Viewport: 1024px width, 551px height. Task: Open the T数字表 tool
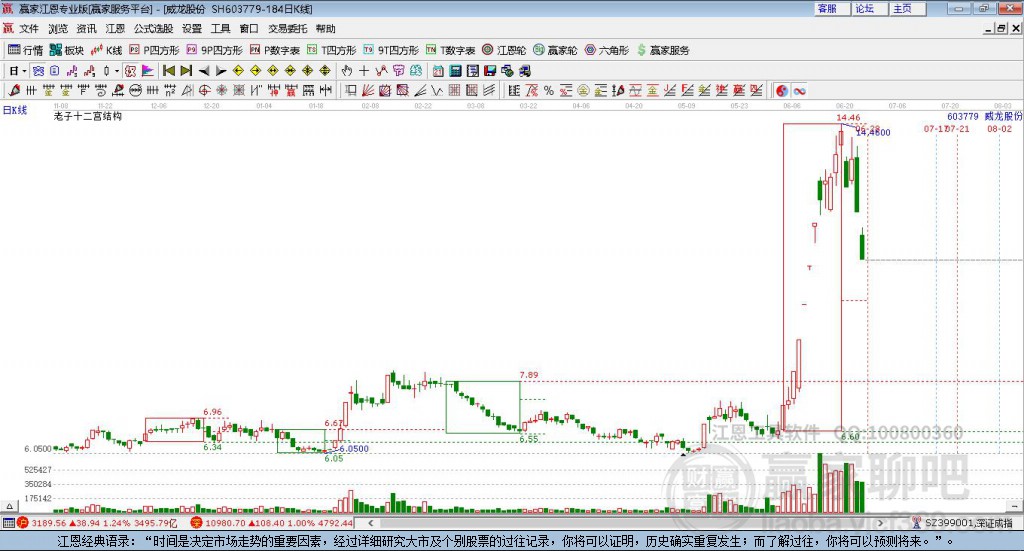[451, 50]
